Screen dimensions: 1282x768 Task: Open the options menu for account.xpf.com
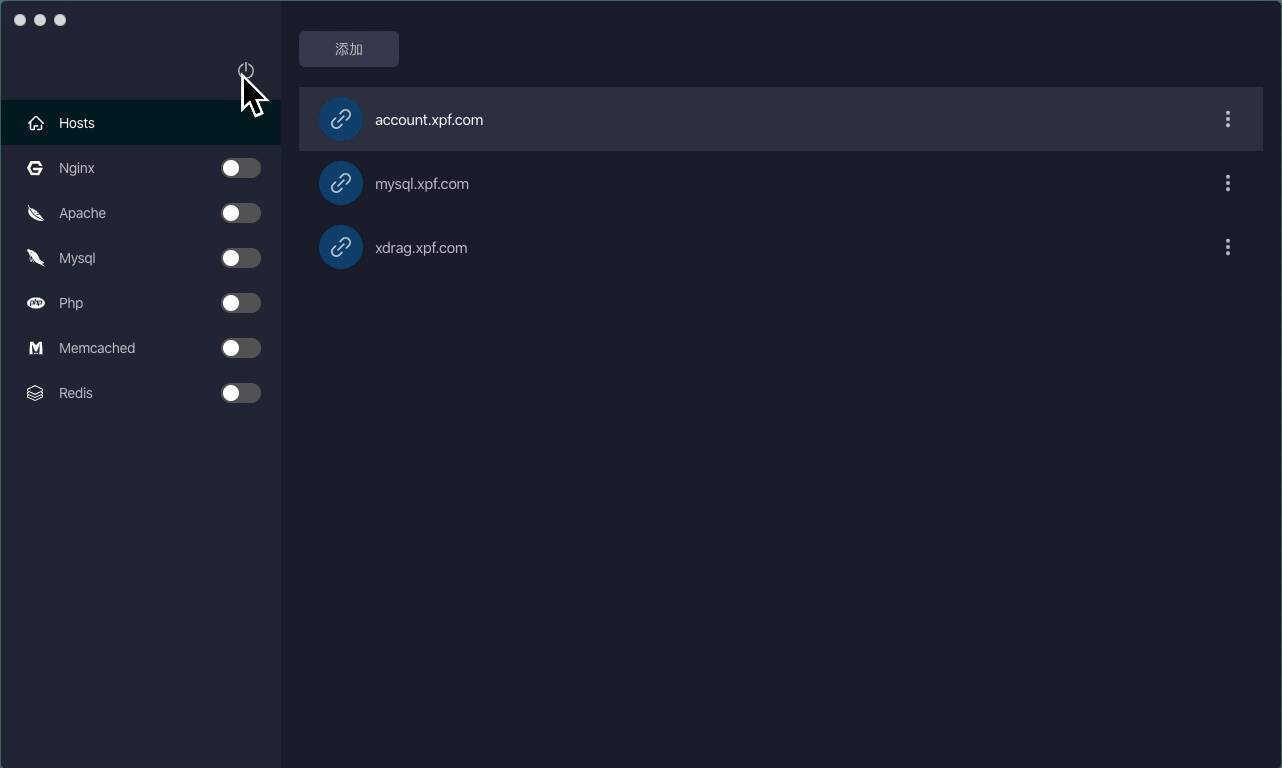(x=1227, y=119)
